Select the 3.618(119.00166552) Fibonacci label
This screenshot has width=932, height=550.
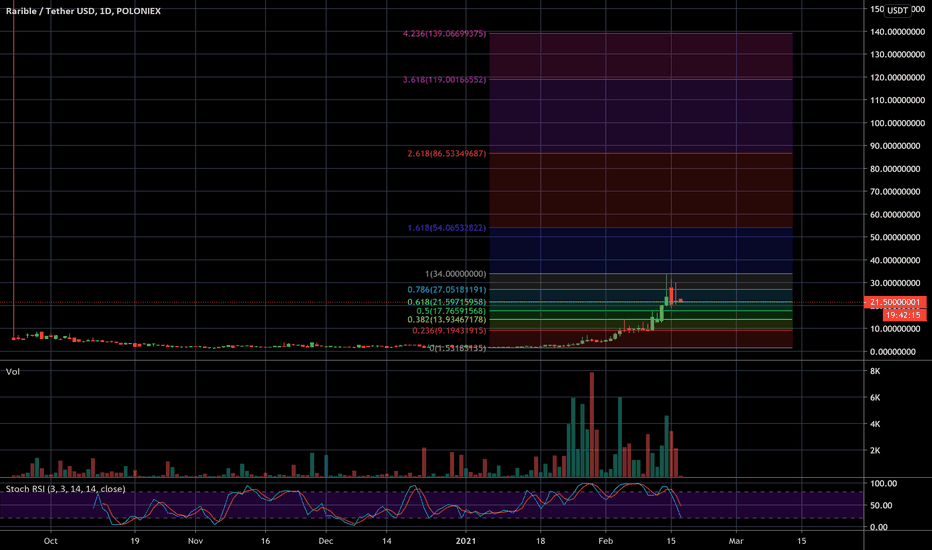pyautogui.click(x=444, y=80)
